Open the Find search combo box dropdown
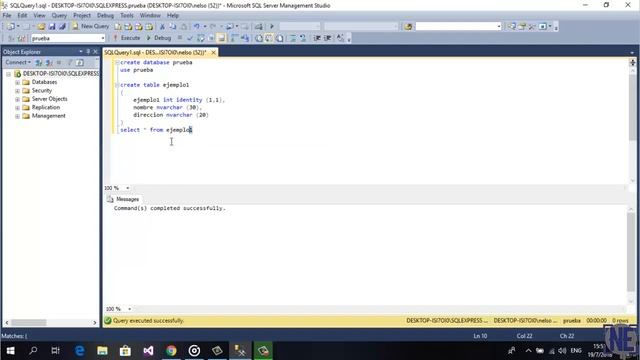 point(499,27)
